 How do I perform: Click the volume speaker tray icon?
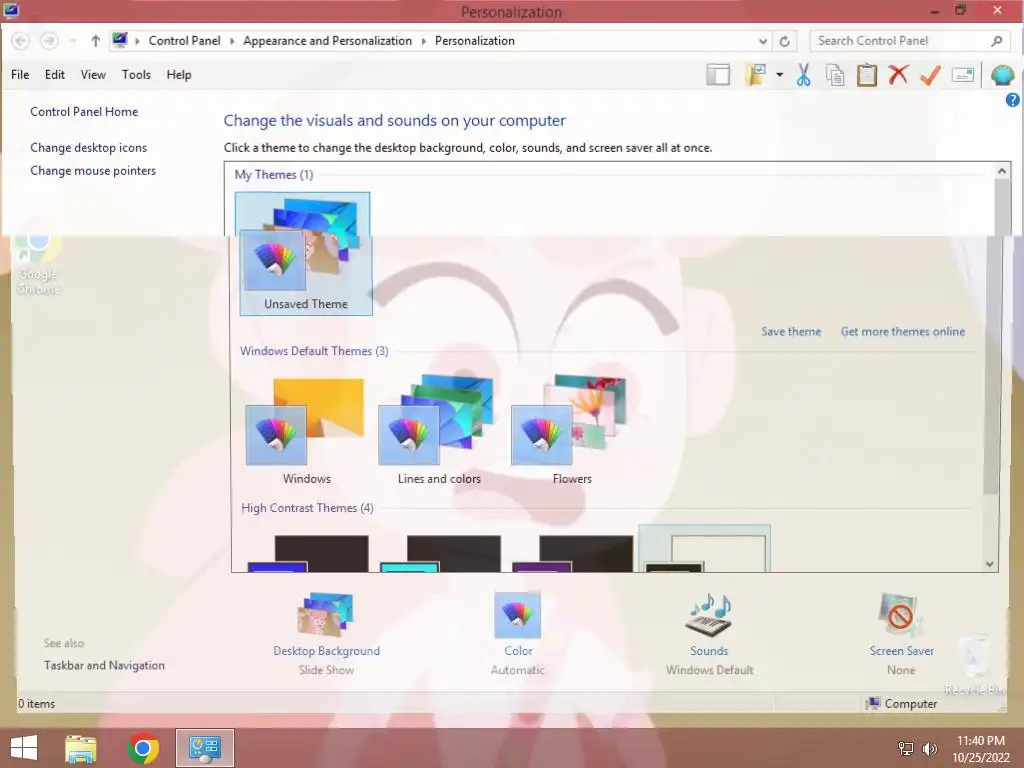coord(929,748)
